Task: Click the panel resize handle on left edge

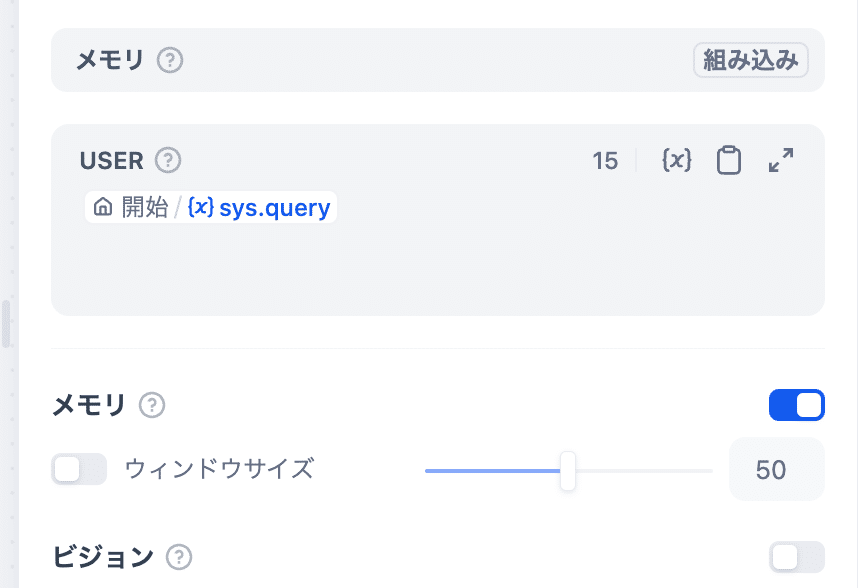Action: point(6,325)
